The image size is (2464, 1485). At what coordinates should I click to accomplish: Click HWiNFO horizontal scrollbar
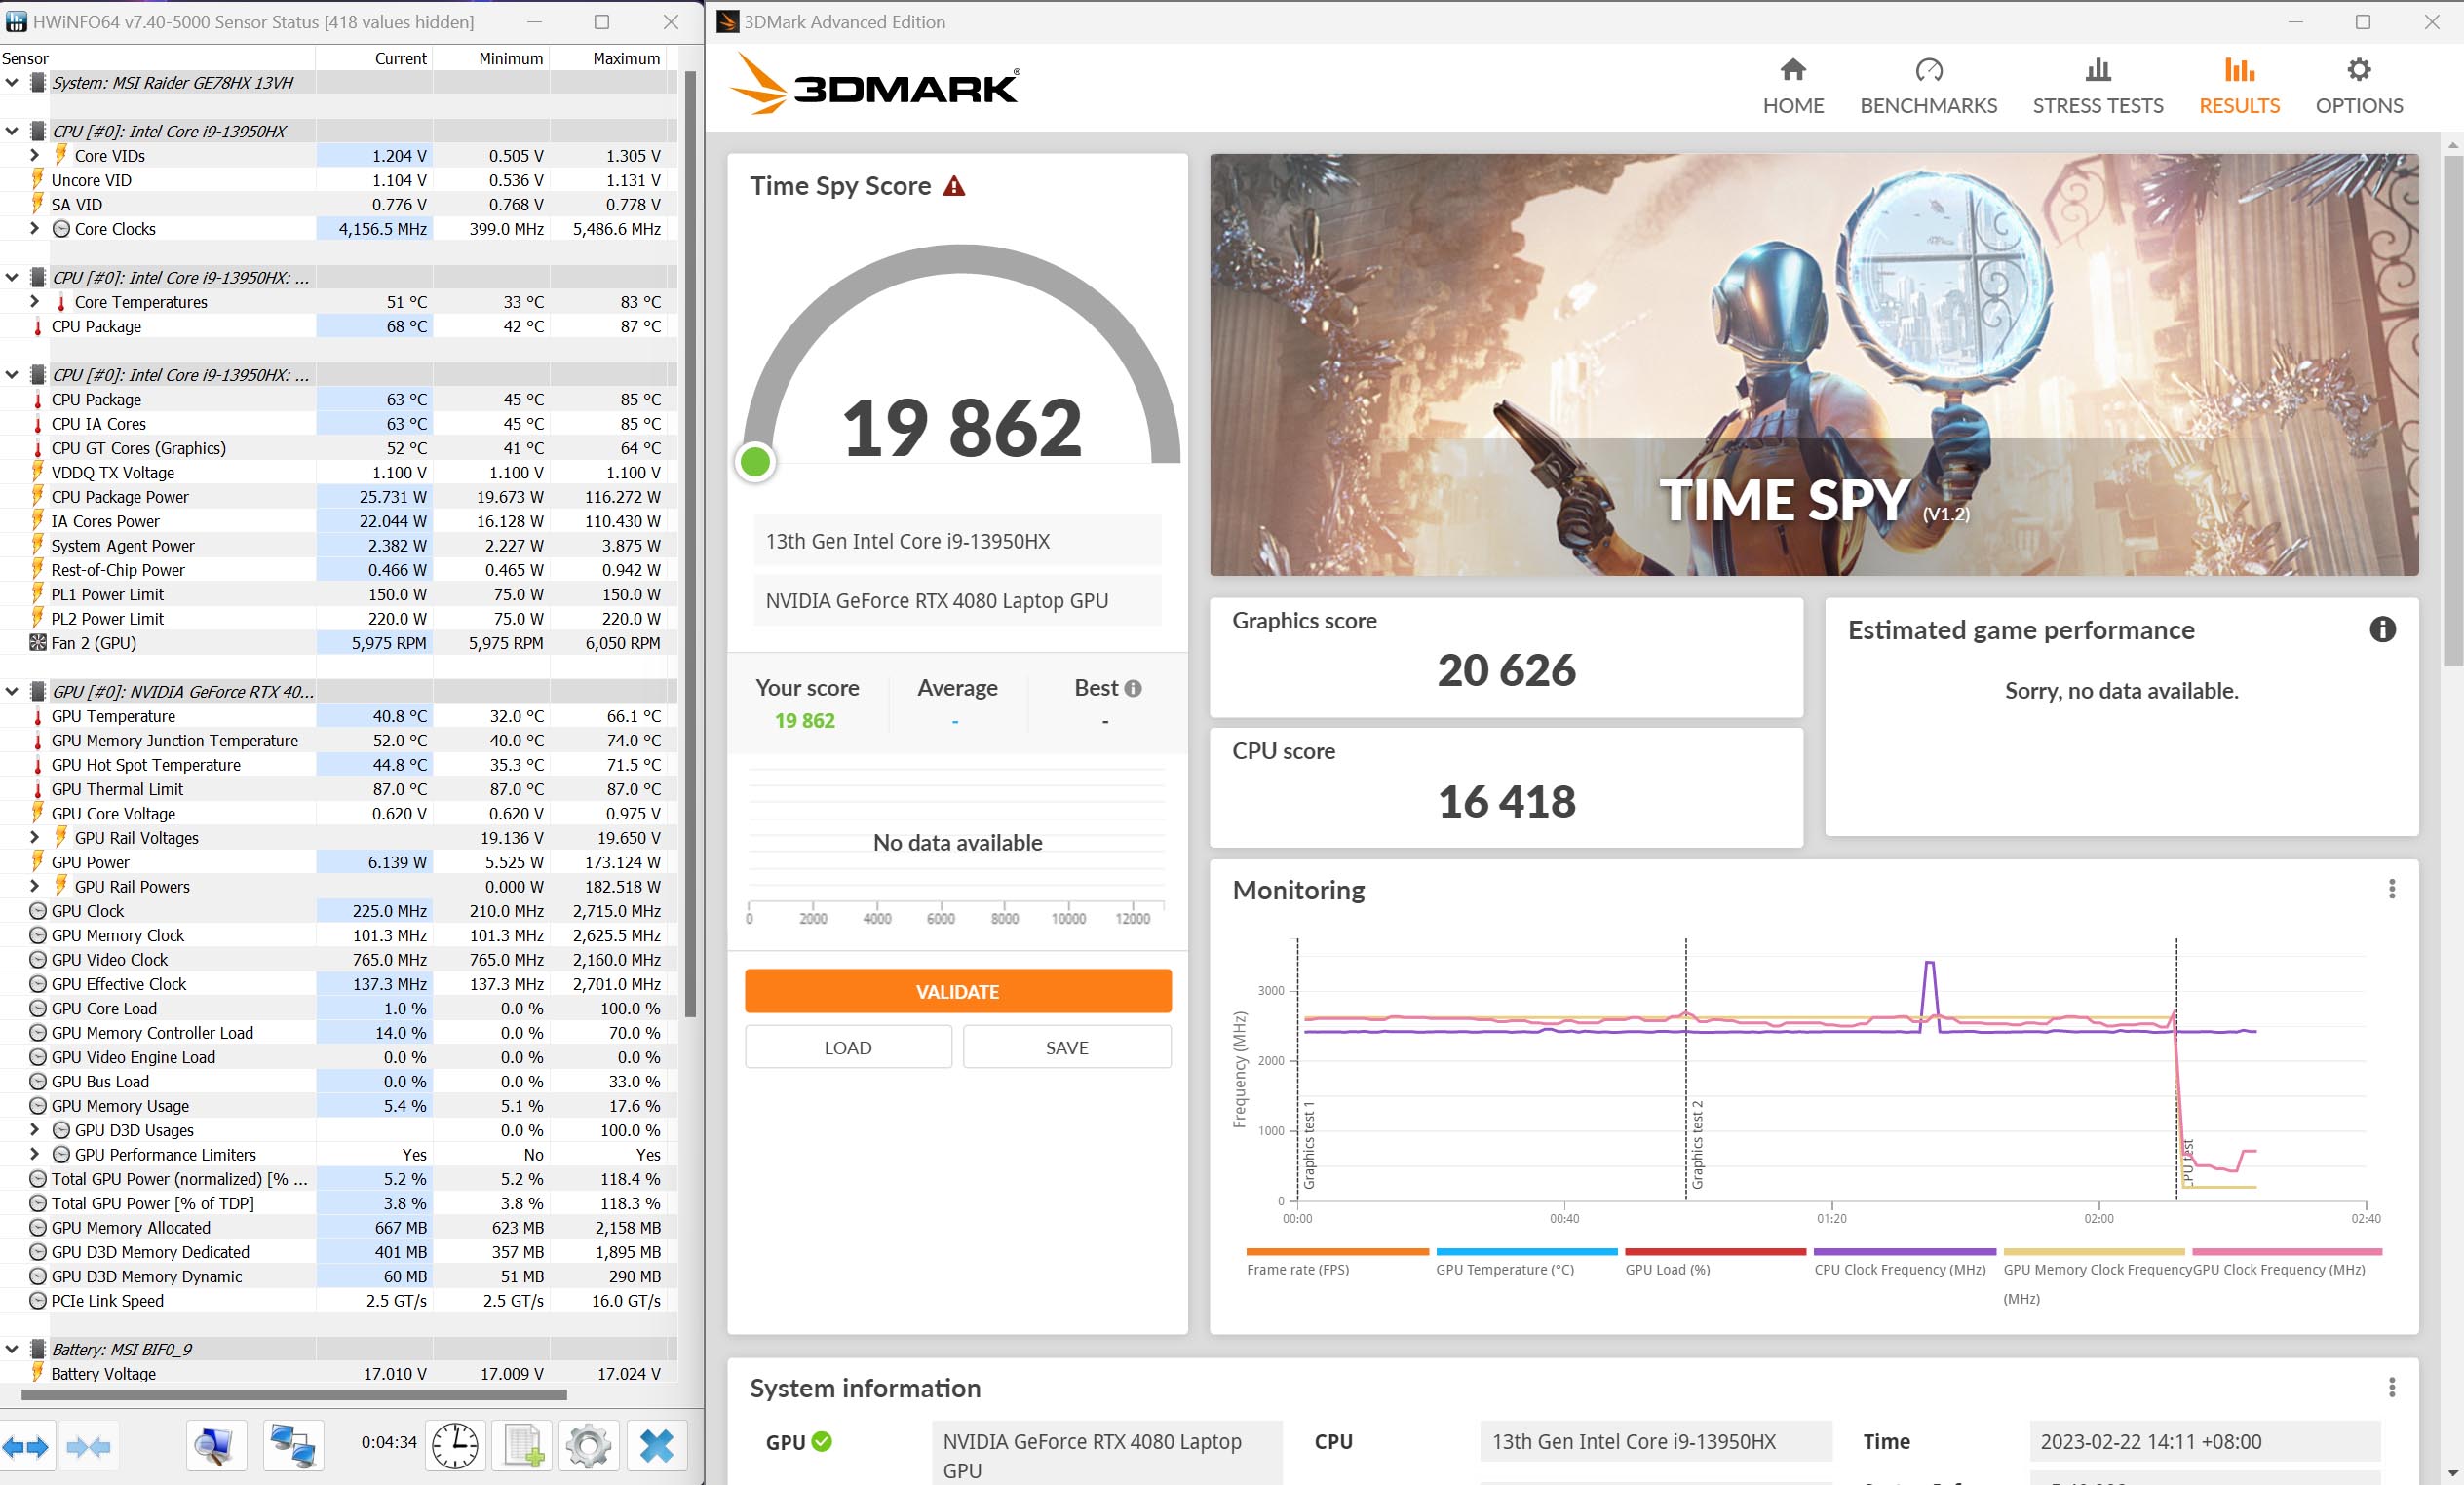pos(293,1394)
